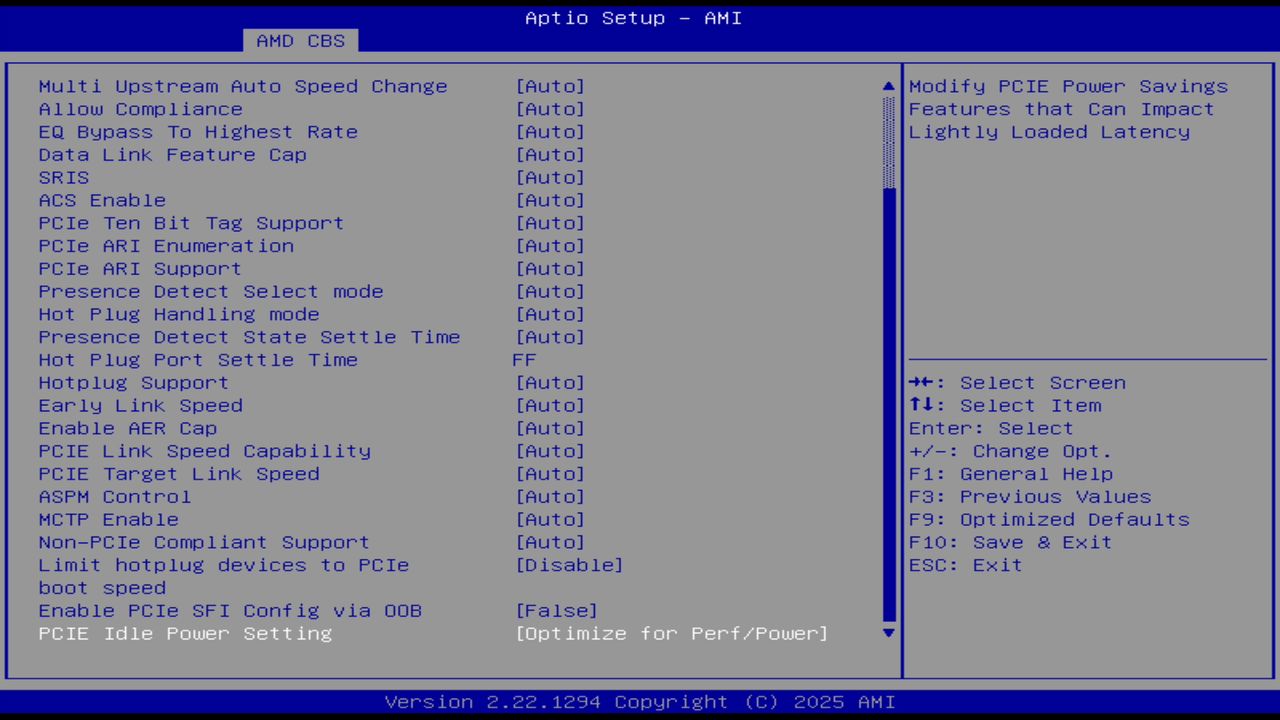
Task: Change ASPM Control value
Action: (550, 497)
